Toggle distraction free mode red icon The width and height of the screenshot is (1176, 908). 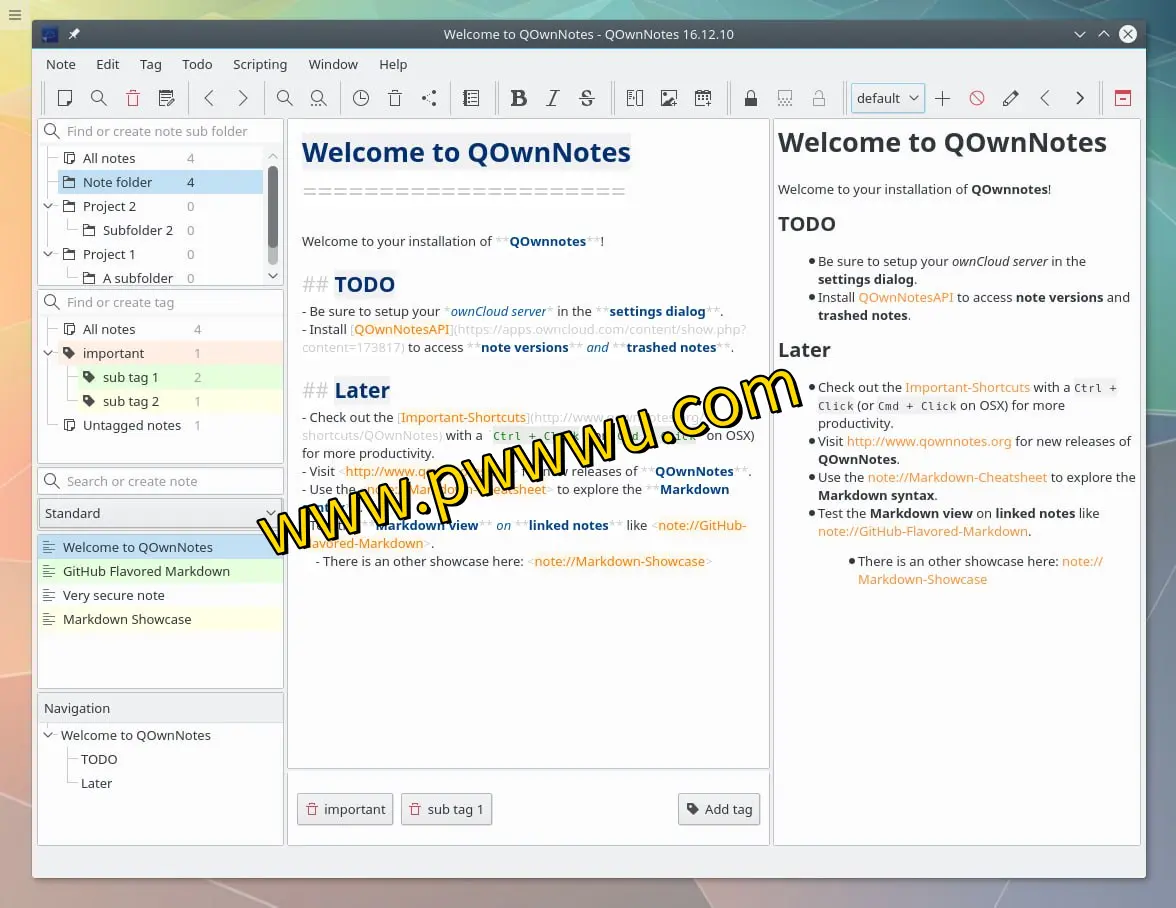(1122, 98)
